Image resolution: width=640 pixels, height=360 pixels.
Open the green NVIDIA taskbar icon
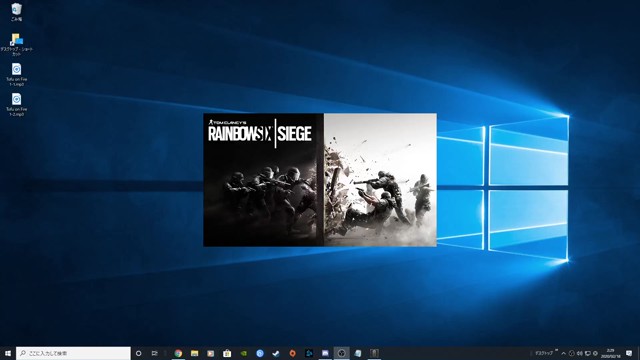244,353
